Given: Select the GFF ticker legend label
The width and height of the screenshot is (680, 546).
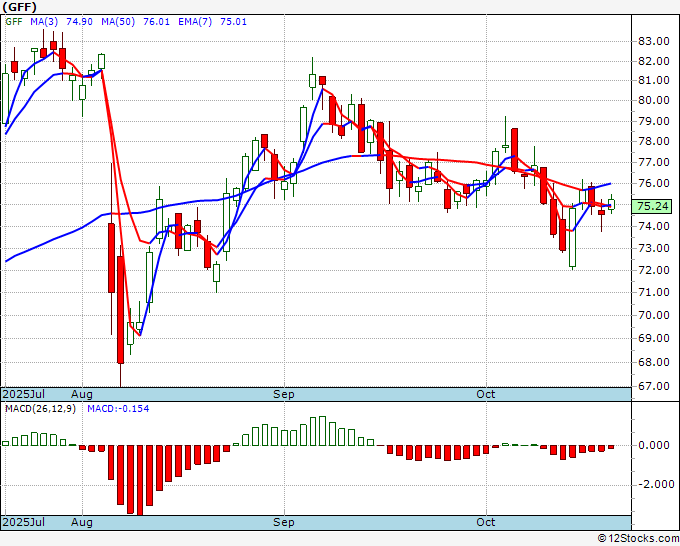Looking at the screenshot, I should 13,22.
